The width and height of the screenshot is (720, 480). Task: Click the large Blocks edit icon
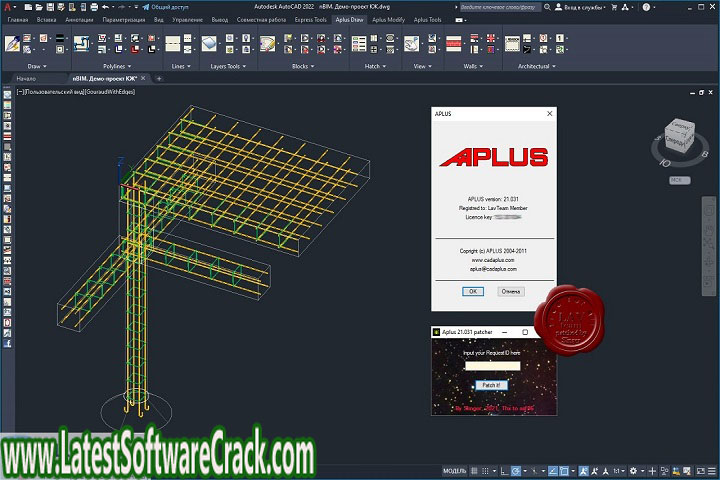[267, 44]
